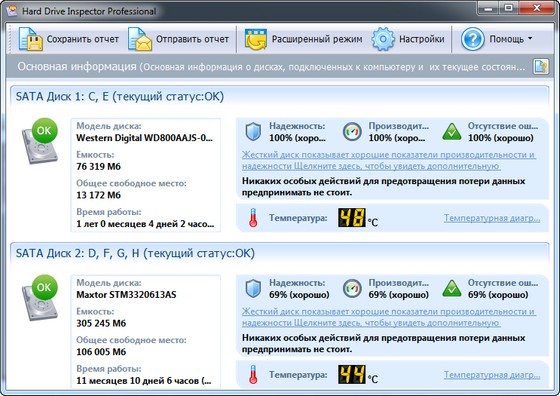Click Disk 1 health details link text

click(389, 161)
